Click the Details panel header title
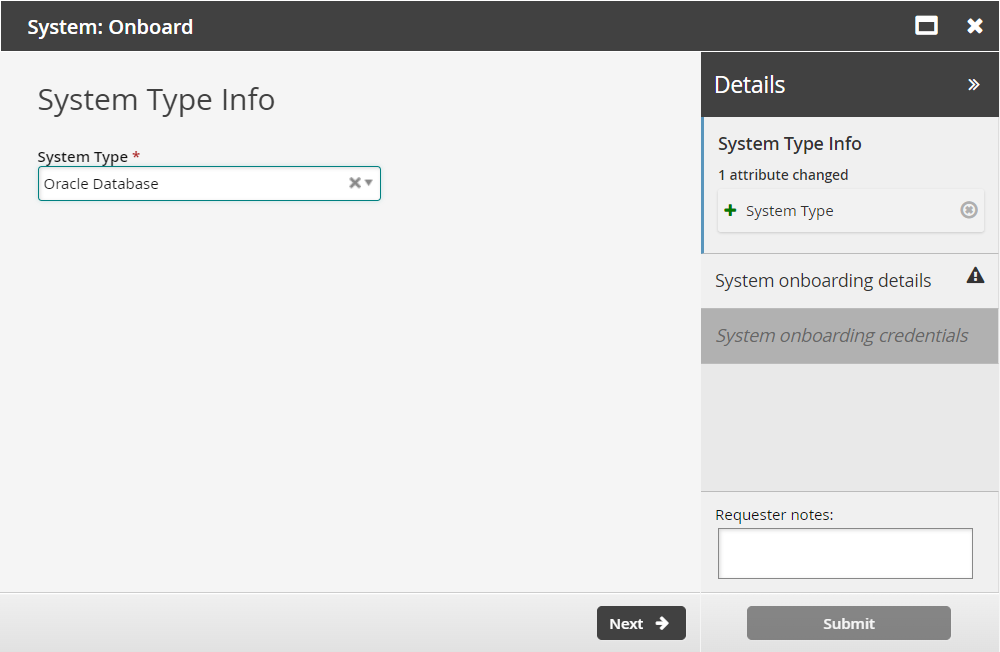The width and height of the screenshot is (1000, 652). 750,85
